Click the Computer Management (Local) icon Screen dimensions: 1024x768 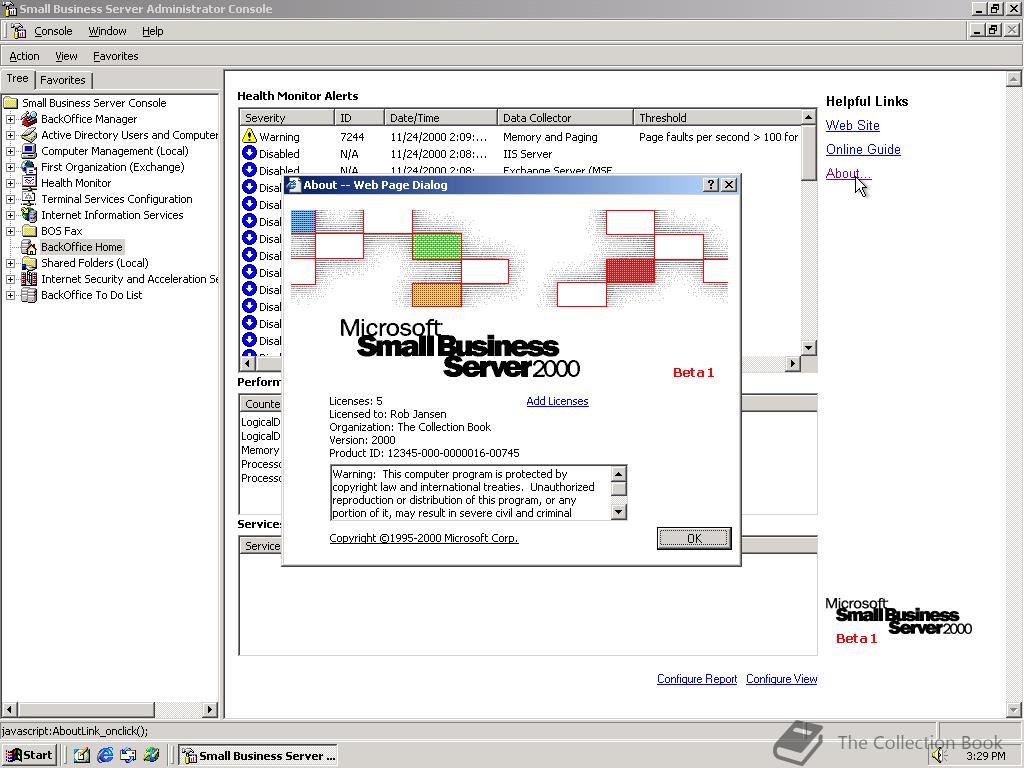click(29, 151)
